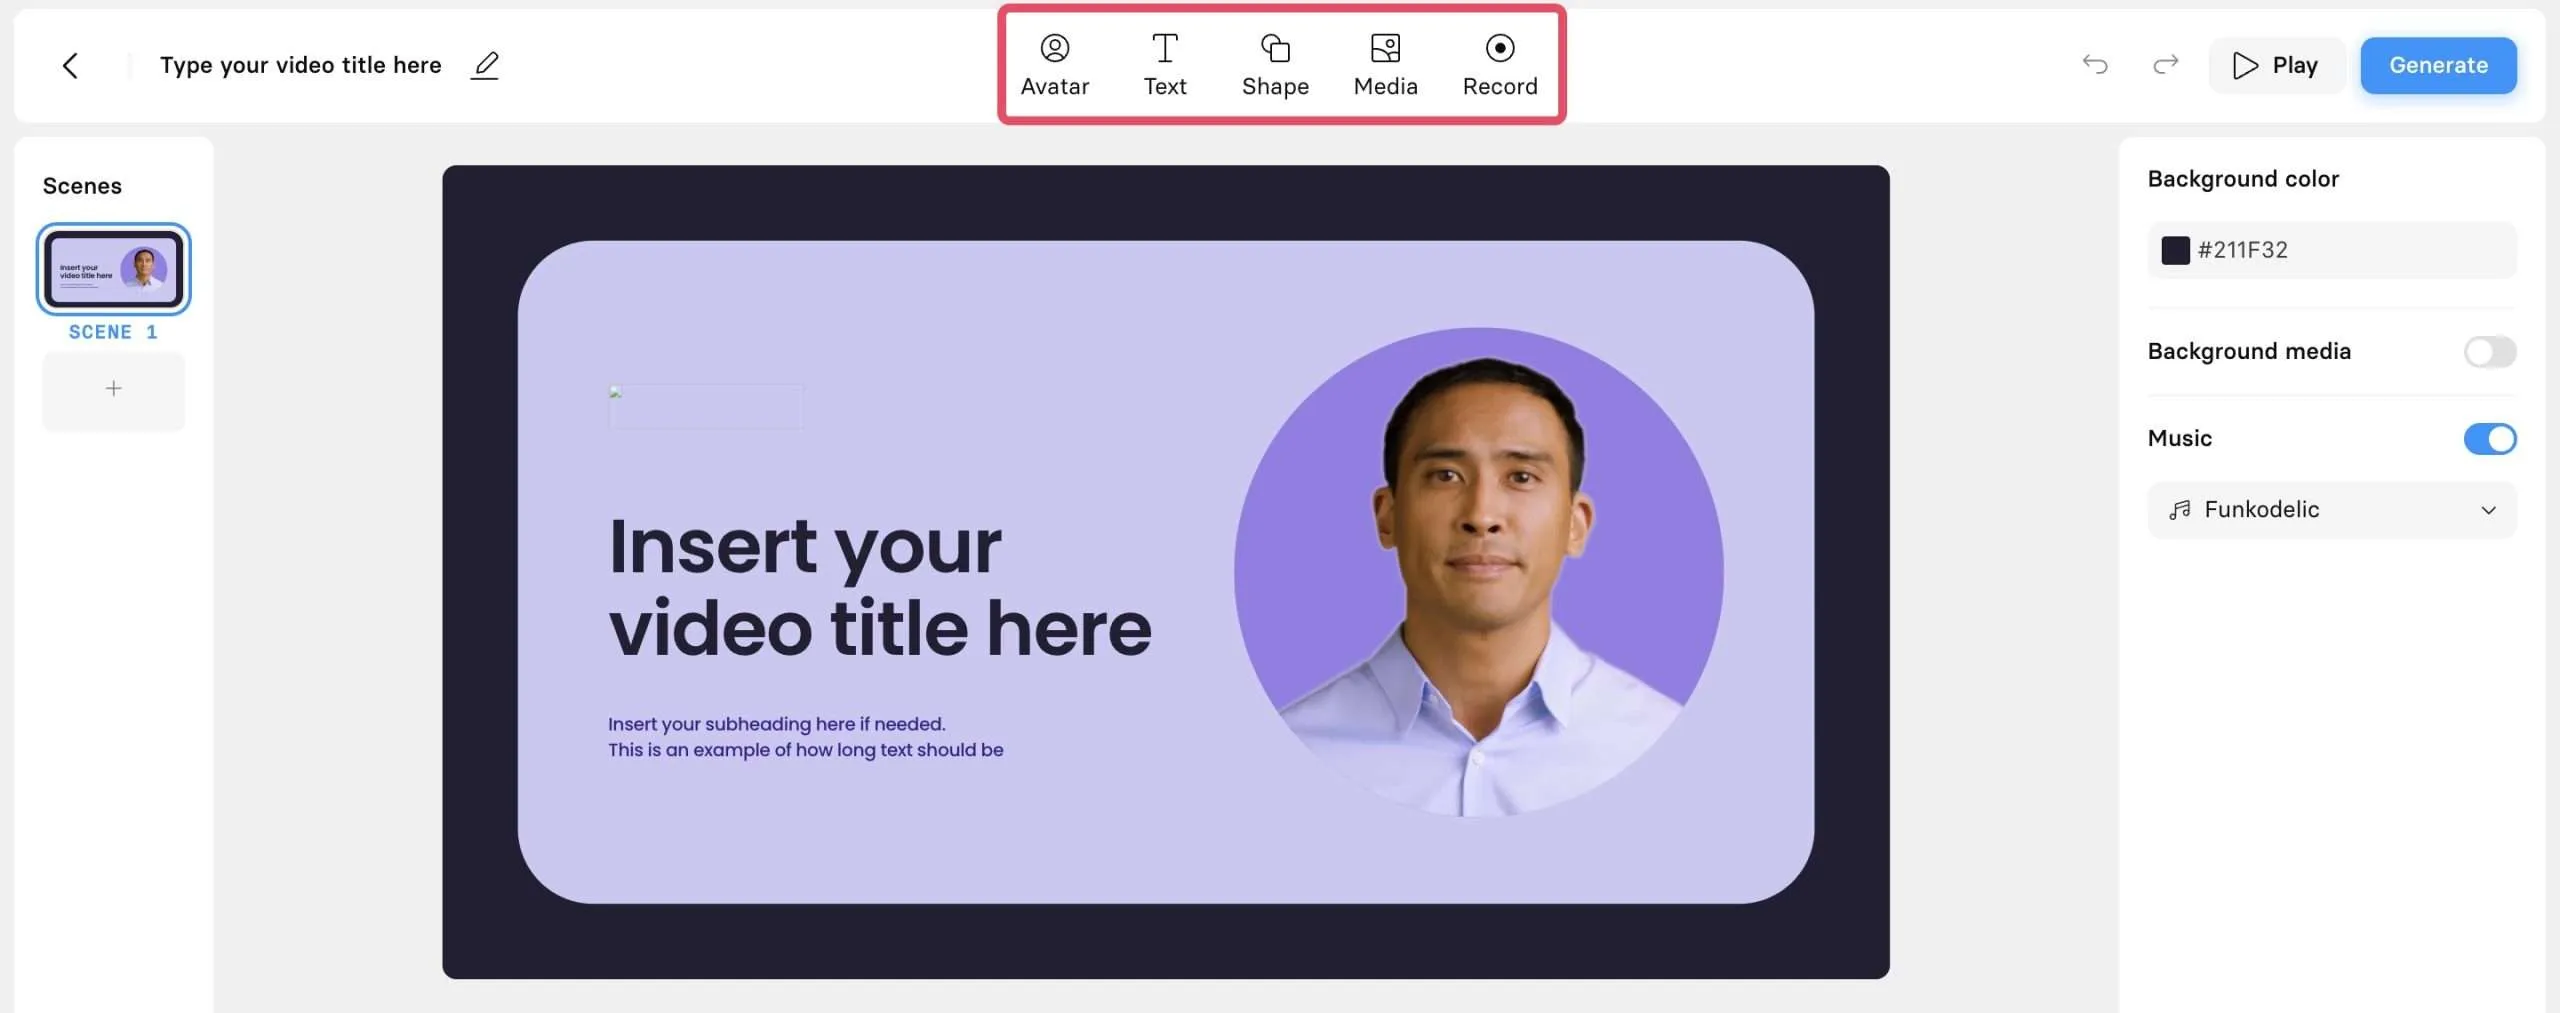This screenshot has height=1013, width=2560.
Task: Open the Media panel
Action: (1385, 65)
